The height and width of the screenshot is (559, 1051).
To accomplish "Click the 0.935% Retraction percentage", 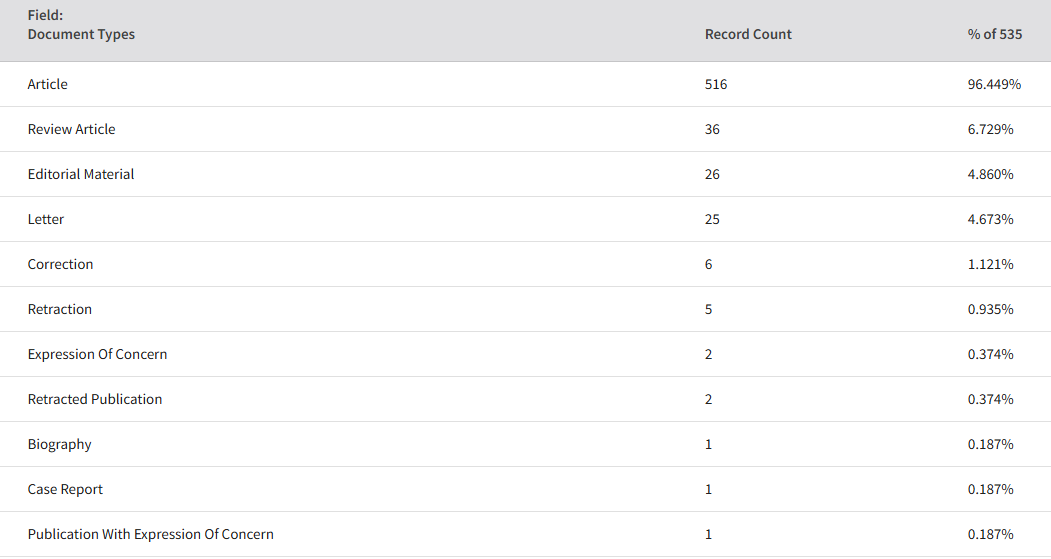I will [990, 309].
